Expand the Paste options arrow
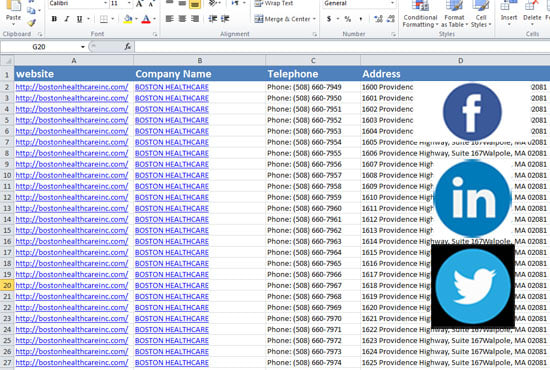Viewport: 550px width, 370px height. click(13, 25)
